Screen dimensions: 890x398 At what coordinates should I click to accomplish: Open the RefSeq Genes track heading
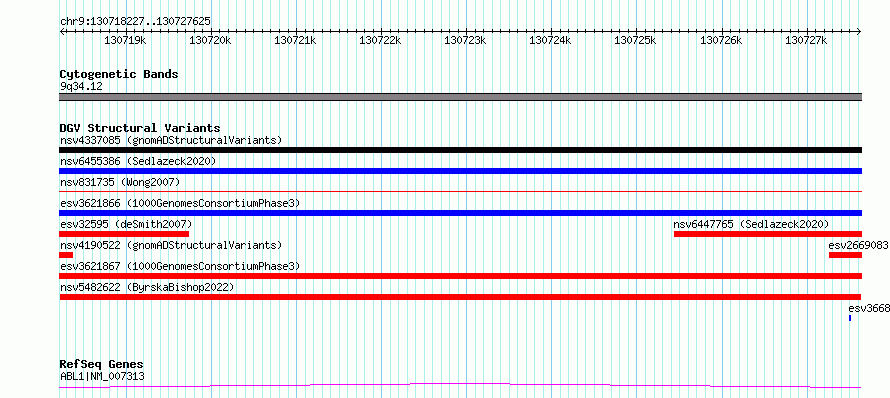click(102, 365)
